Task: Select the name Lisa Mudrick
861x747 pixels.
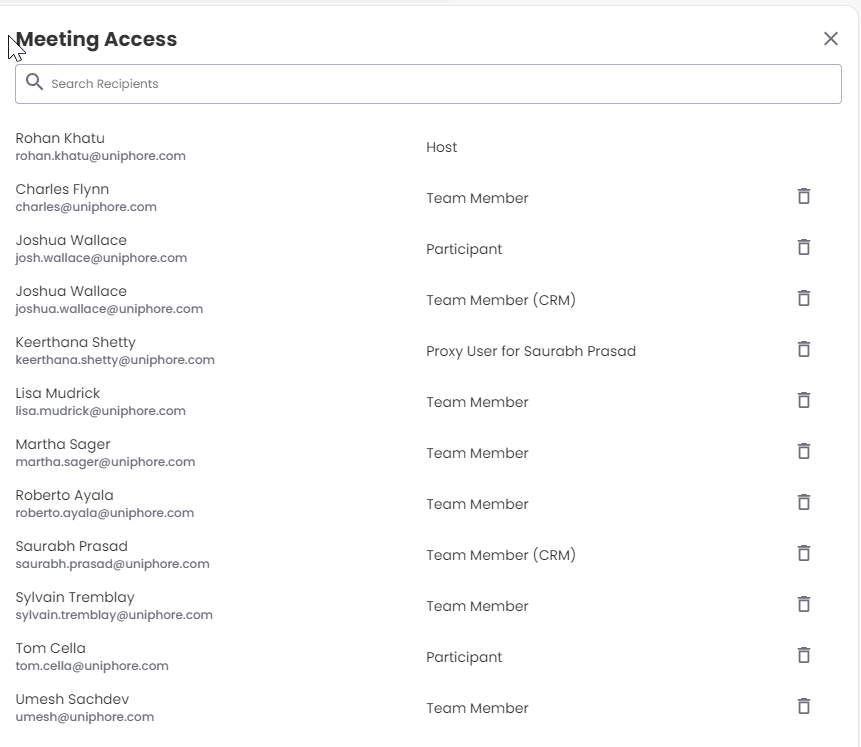Action: click(x=58, y=393)
